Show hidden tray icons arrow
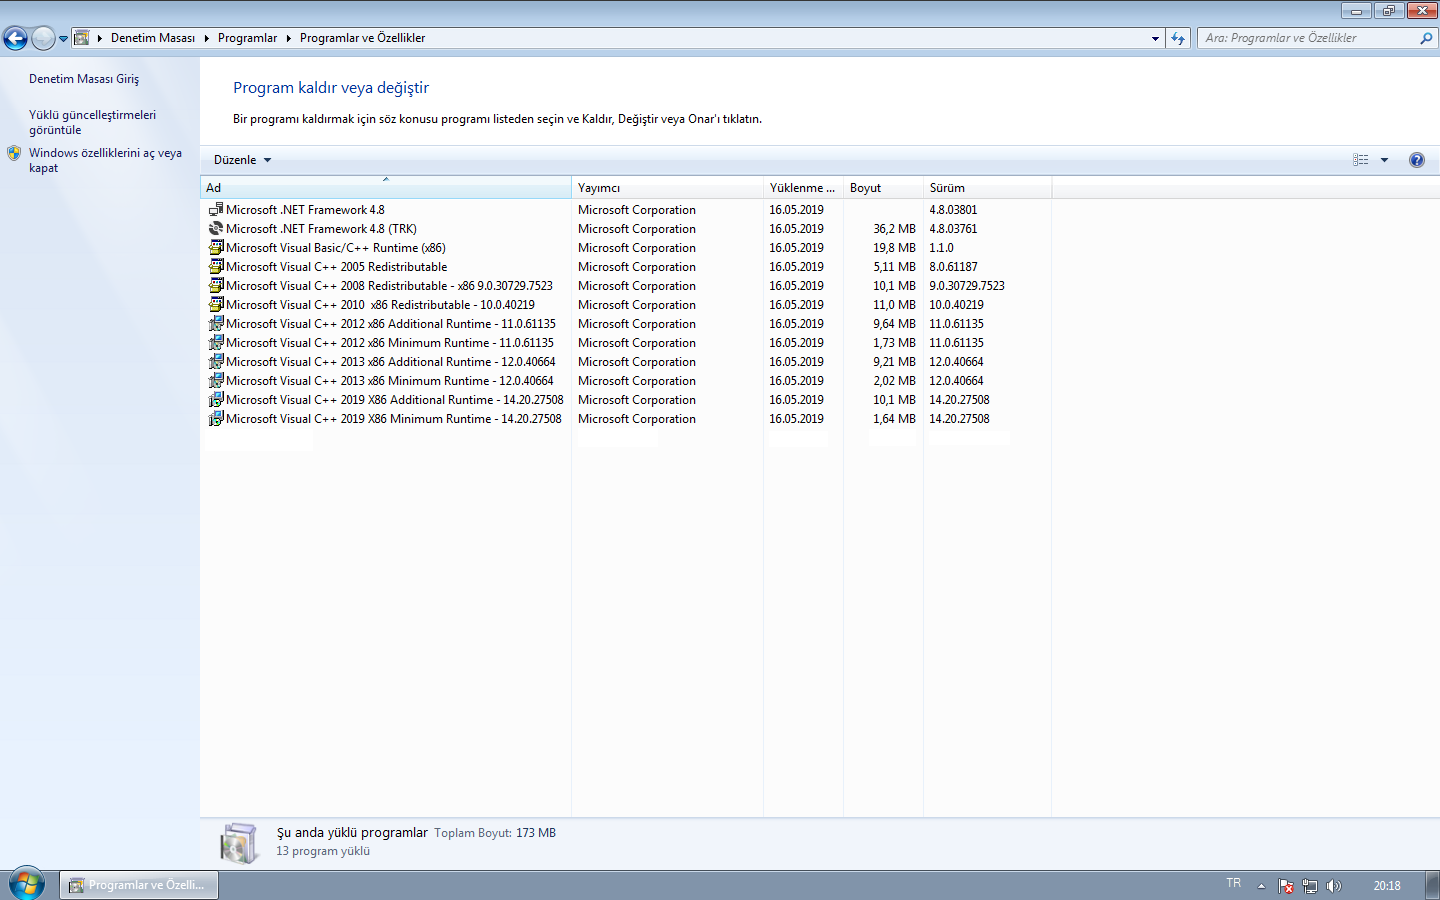Image resolution: width=1440 pixels, height=900 pixels. click(1261, 886)
